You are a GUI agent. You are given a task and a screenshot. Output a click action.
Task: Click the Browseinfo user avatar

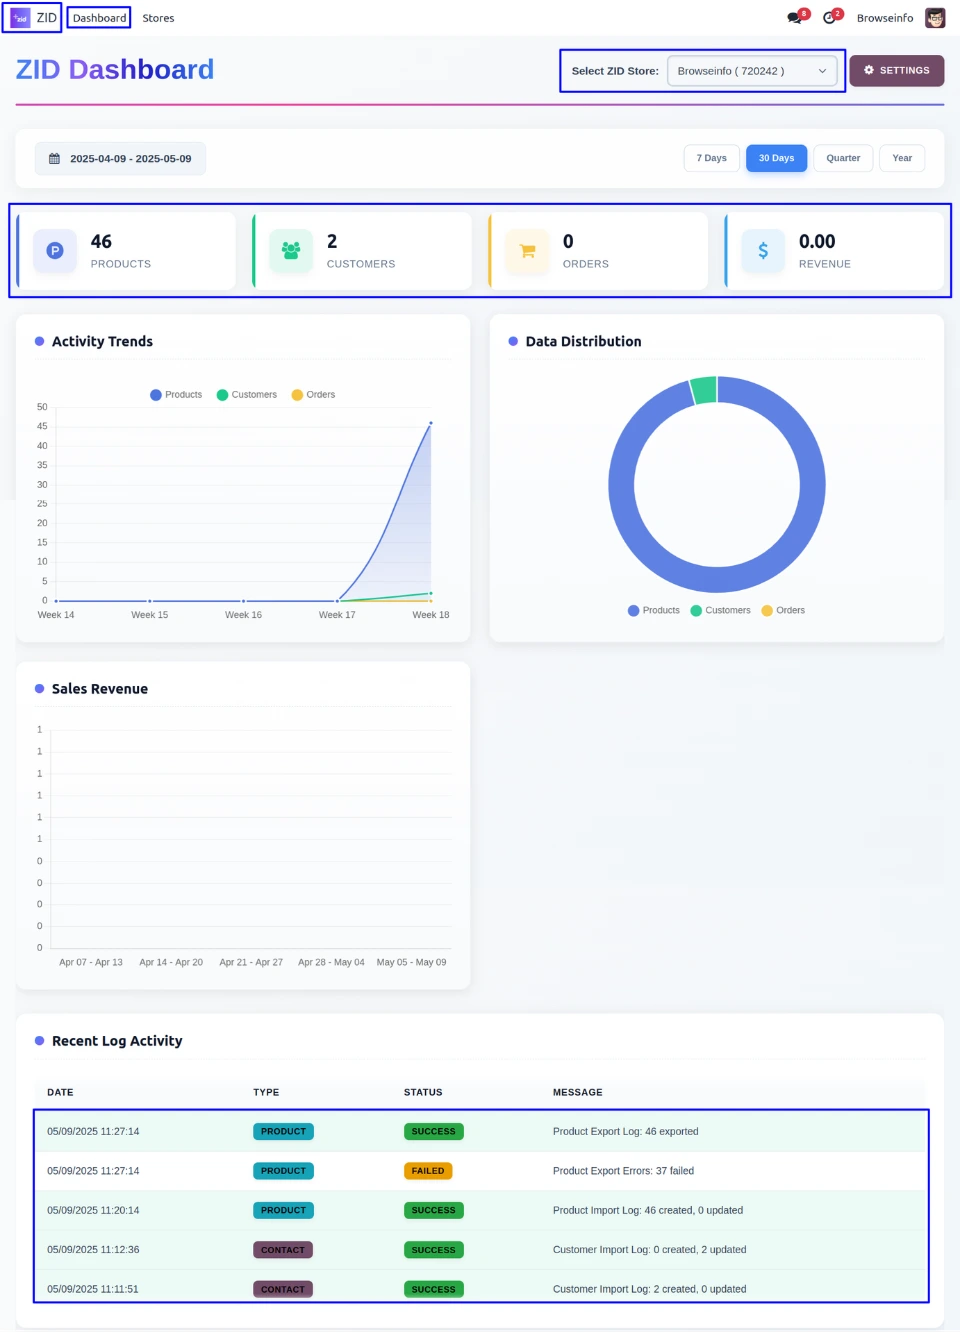(x=935, y=18)
